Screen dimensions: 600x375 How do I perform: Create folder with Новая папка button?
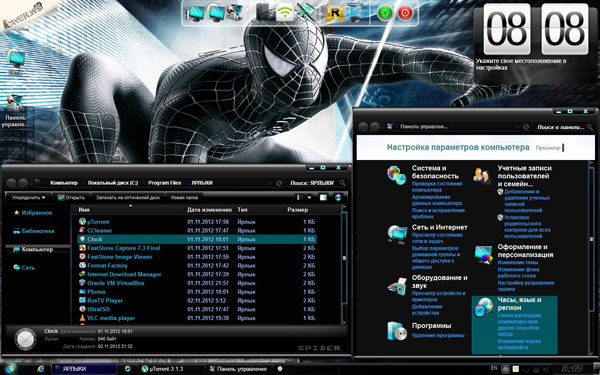coord(184,198)
